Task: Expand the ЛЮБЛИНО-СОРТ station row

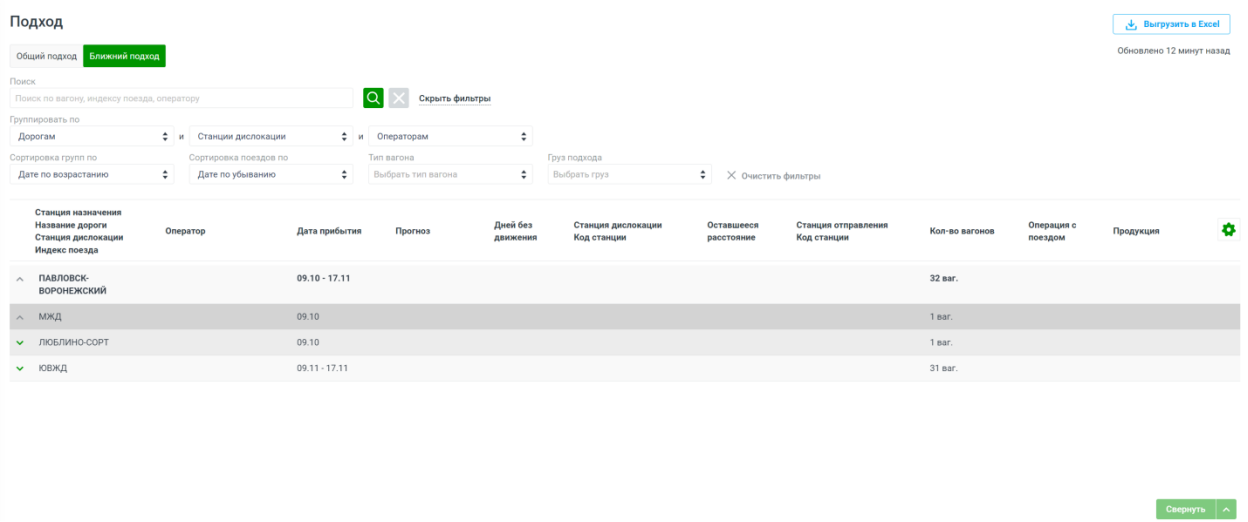Action: [20, 343]
